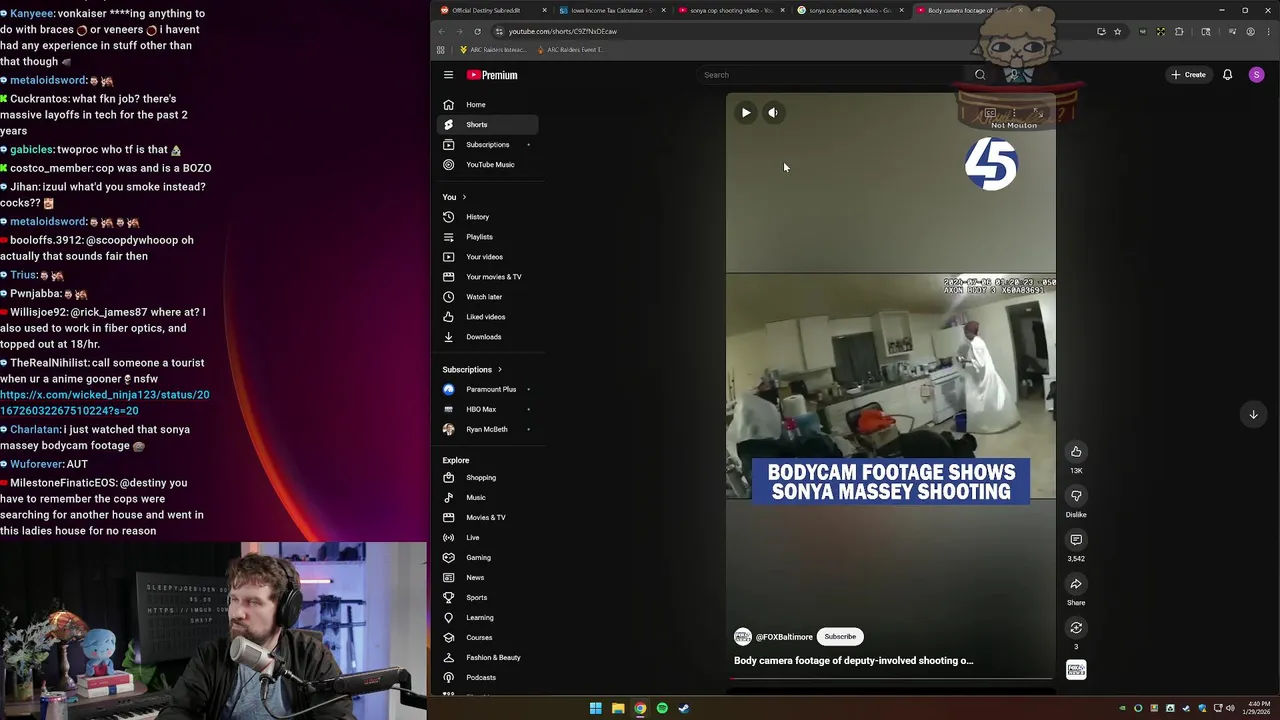The width and height of the screenshot is (1280, 720).
Task: Click the search magnifier button
Action: [x=980, y=75]
